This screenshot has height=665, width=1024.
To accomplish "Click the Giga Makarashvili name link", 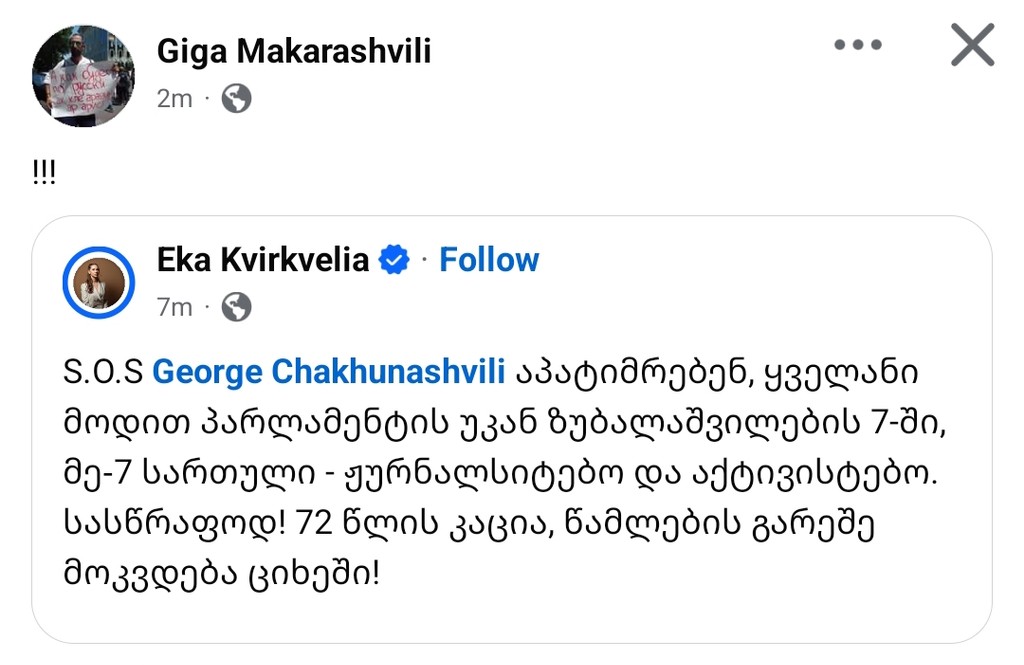I will tap(294, 51).
